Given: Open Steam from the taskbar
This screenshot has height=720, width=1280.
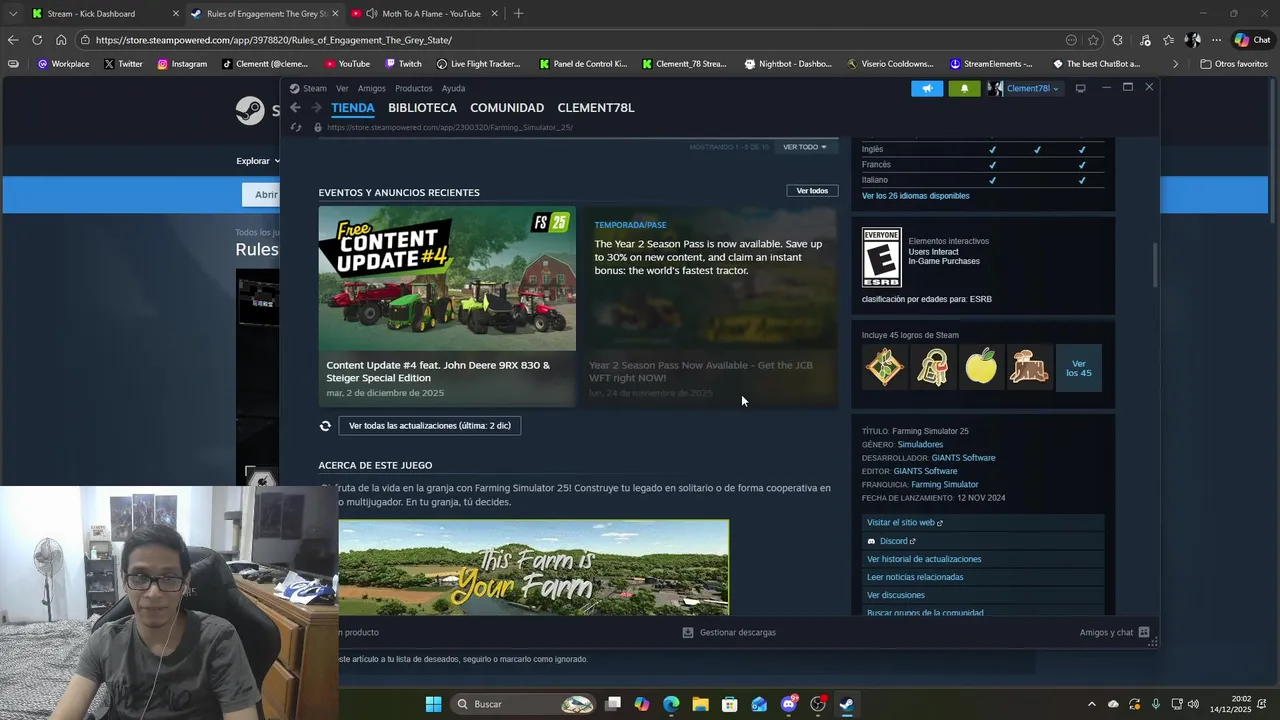Looking at the screenshot, I should (x=847, y=704).
